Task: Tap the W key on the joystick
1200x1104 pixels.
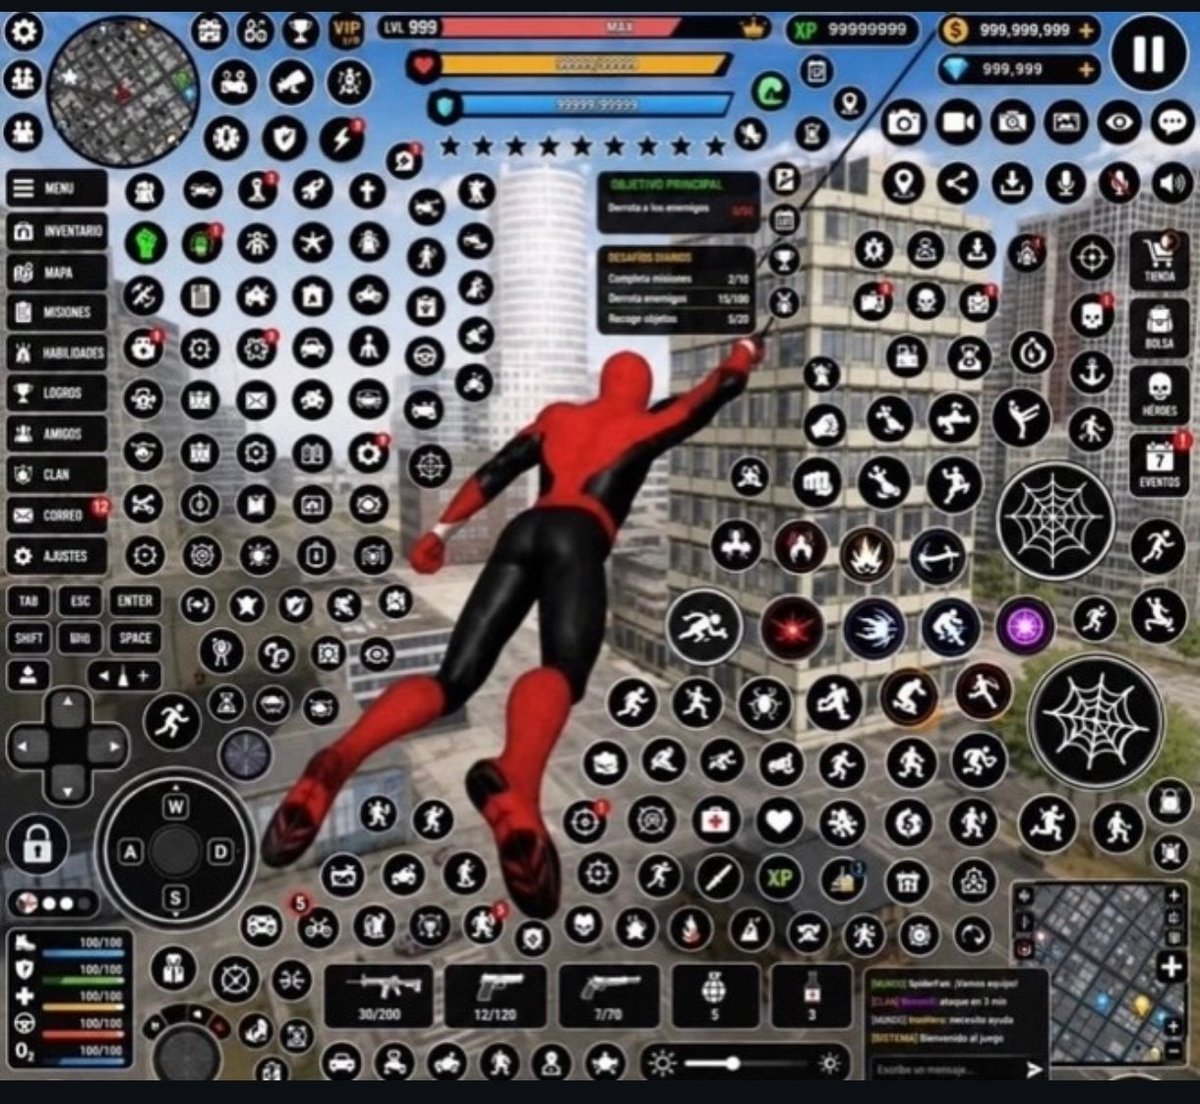Action: (x=175, y=806)
